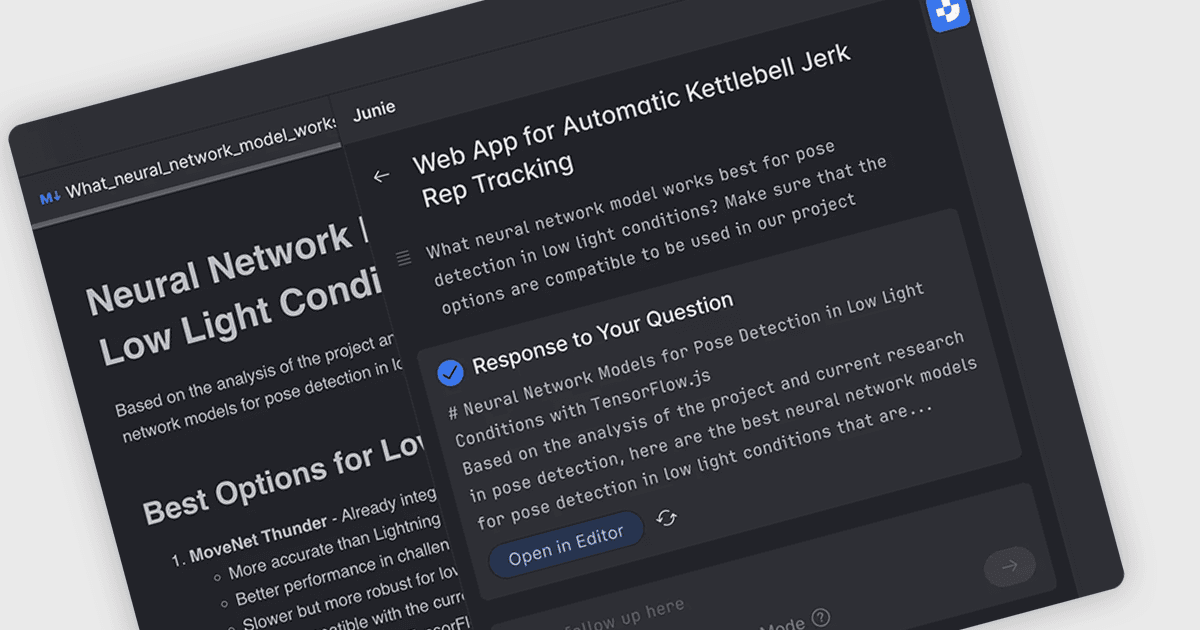Submit the follow up with the arrow button
Image resolution: width=1200 pixels, height=630 pixels.
(x=1010, y=566)
